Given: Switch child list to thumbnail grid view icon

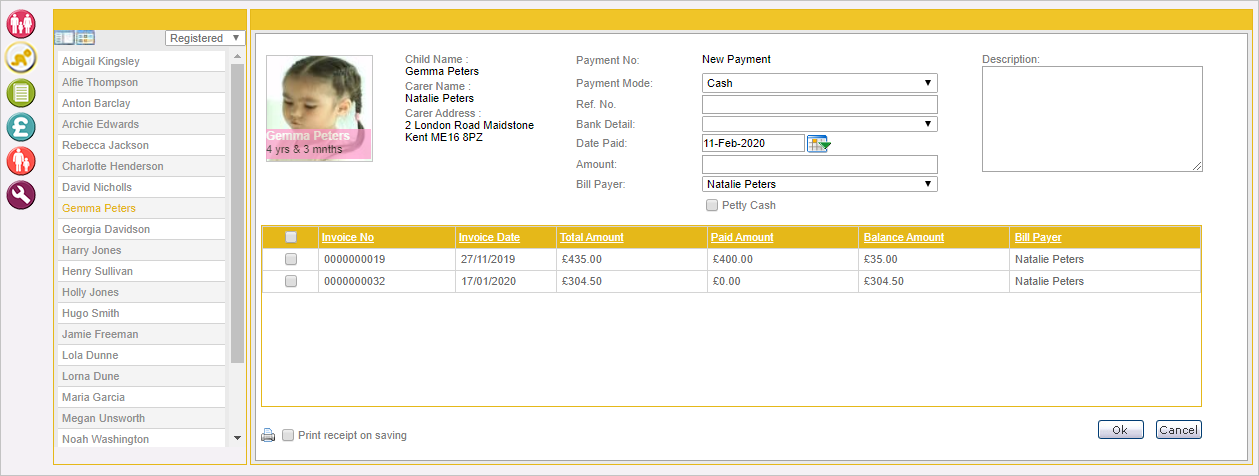Looking at the screenshot, I should pyautogui.click(x=85, y=38).
